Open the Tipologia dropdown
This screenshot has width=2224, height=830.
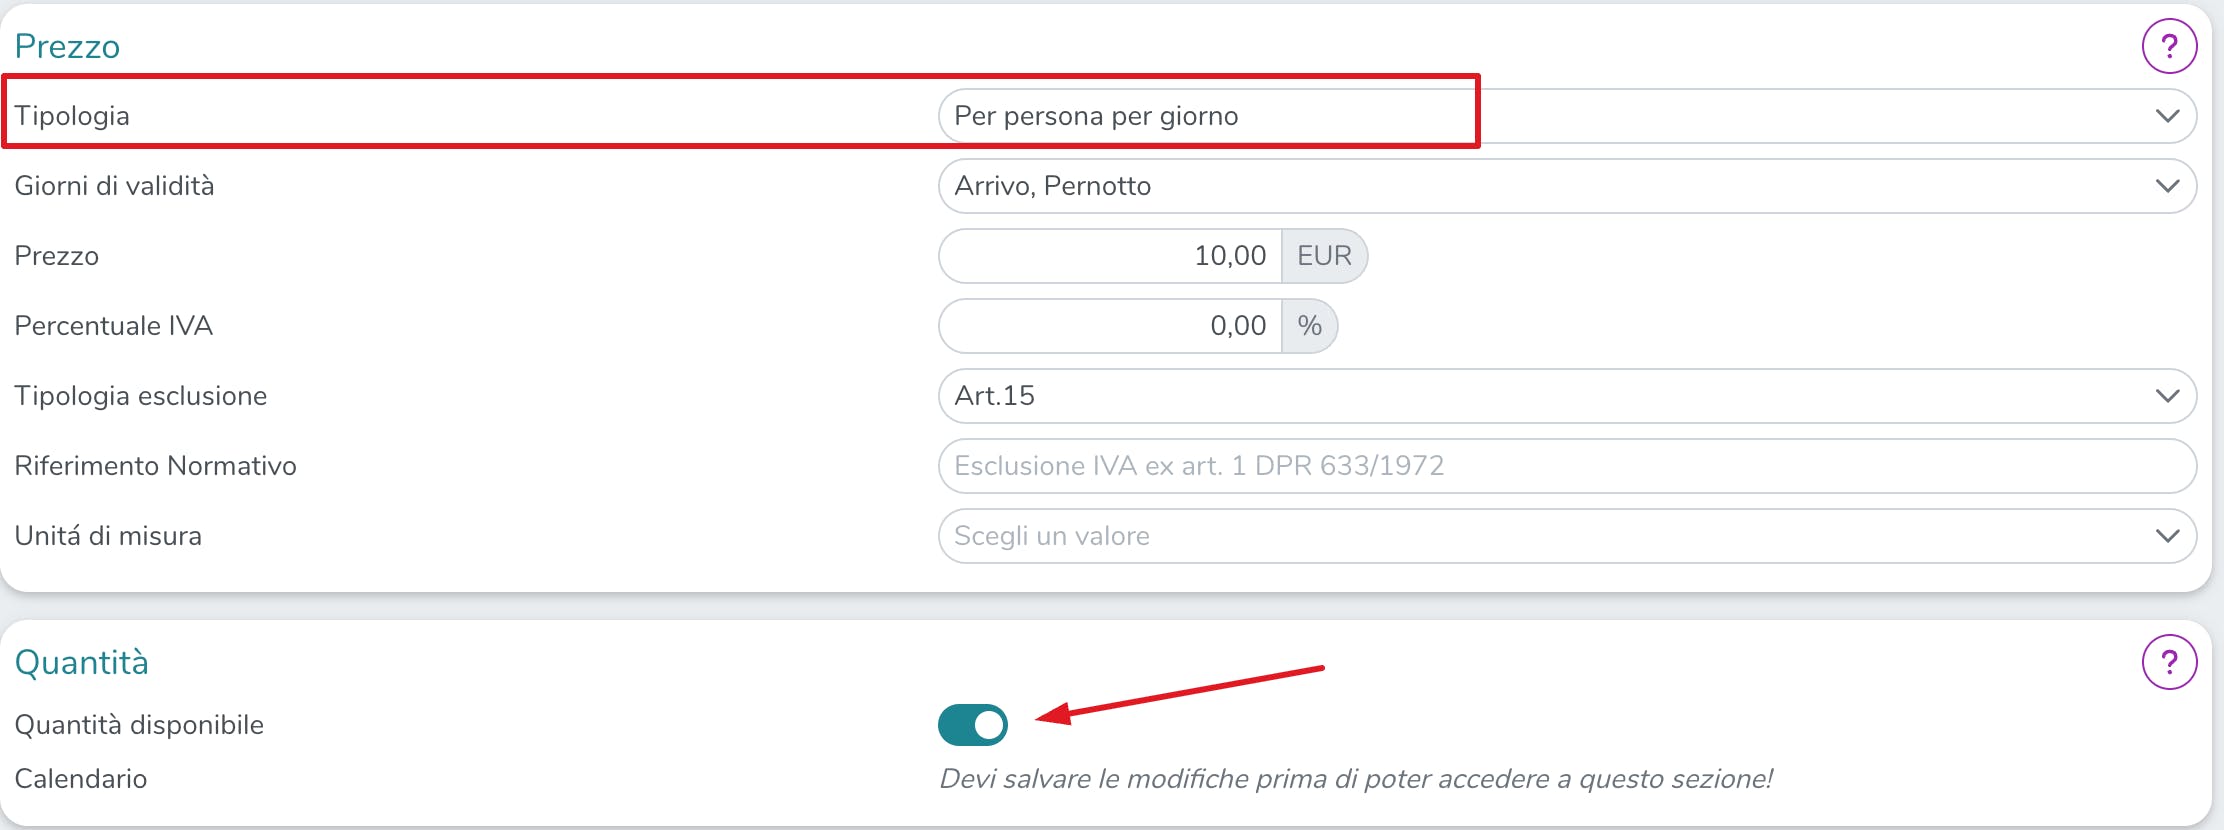coord(1567,116)
